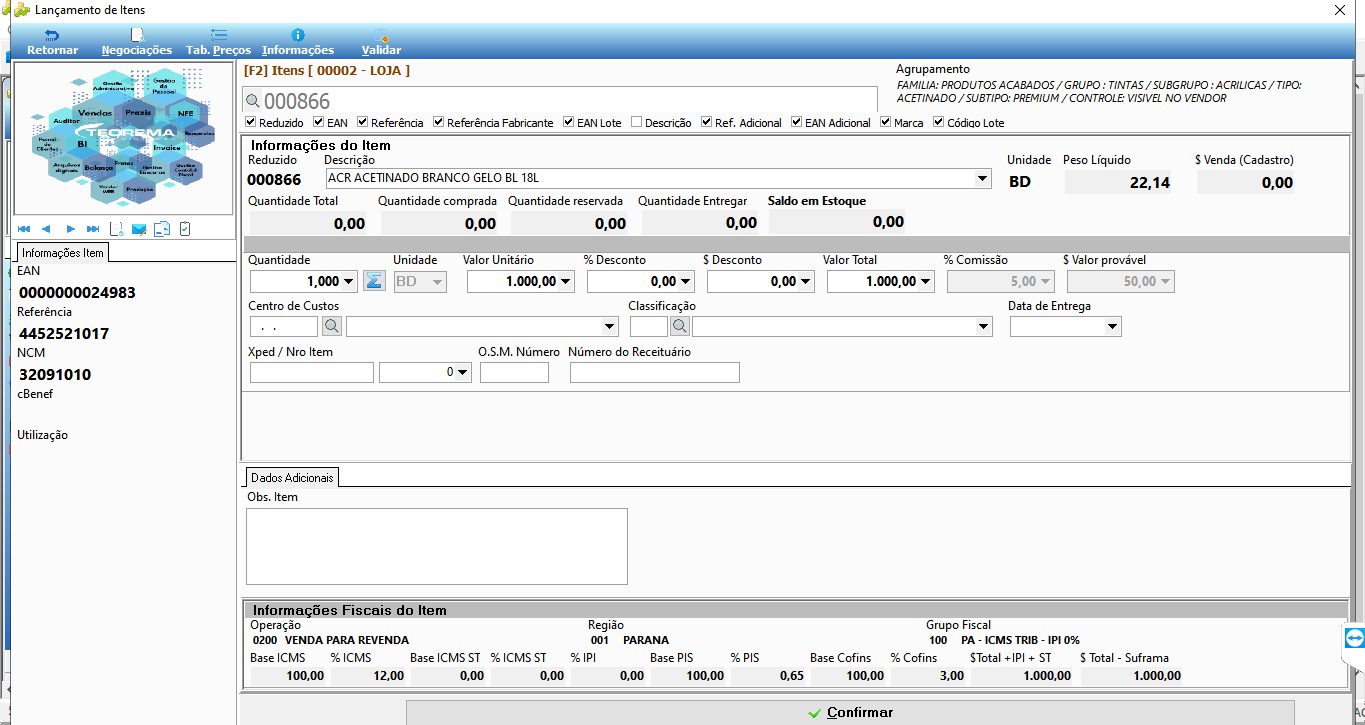Toggle the Referência checkbox
This screenshot has width=1365, height=725.
363,122
